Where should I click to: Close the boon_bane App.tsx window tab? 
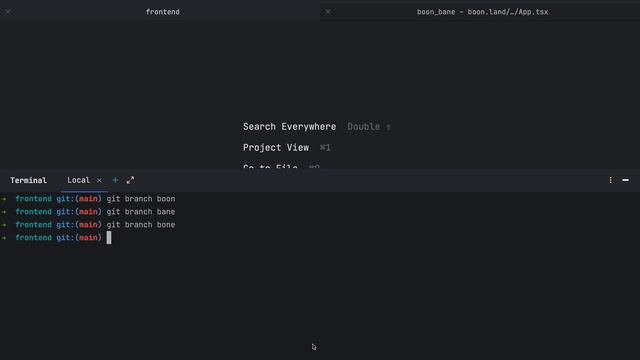[x=328, y=12]
